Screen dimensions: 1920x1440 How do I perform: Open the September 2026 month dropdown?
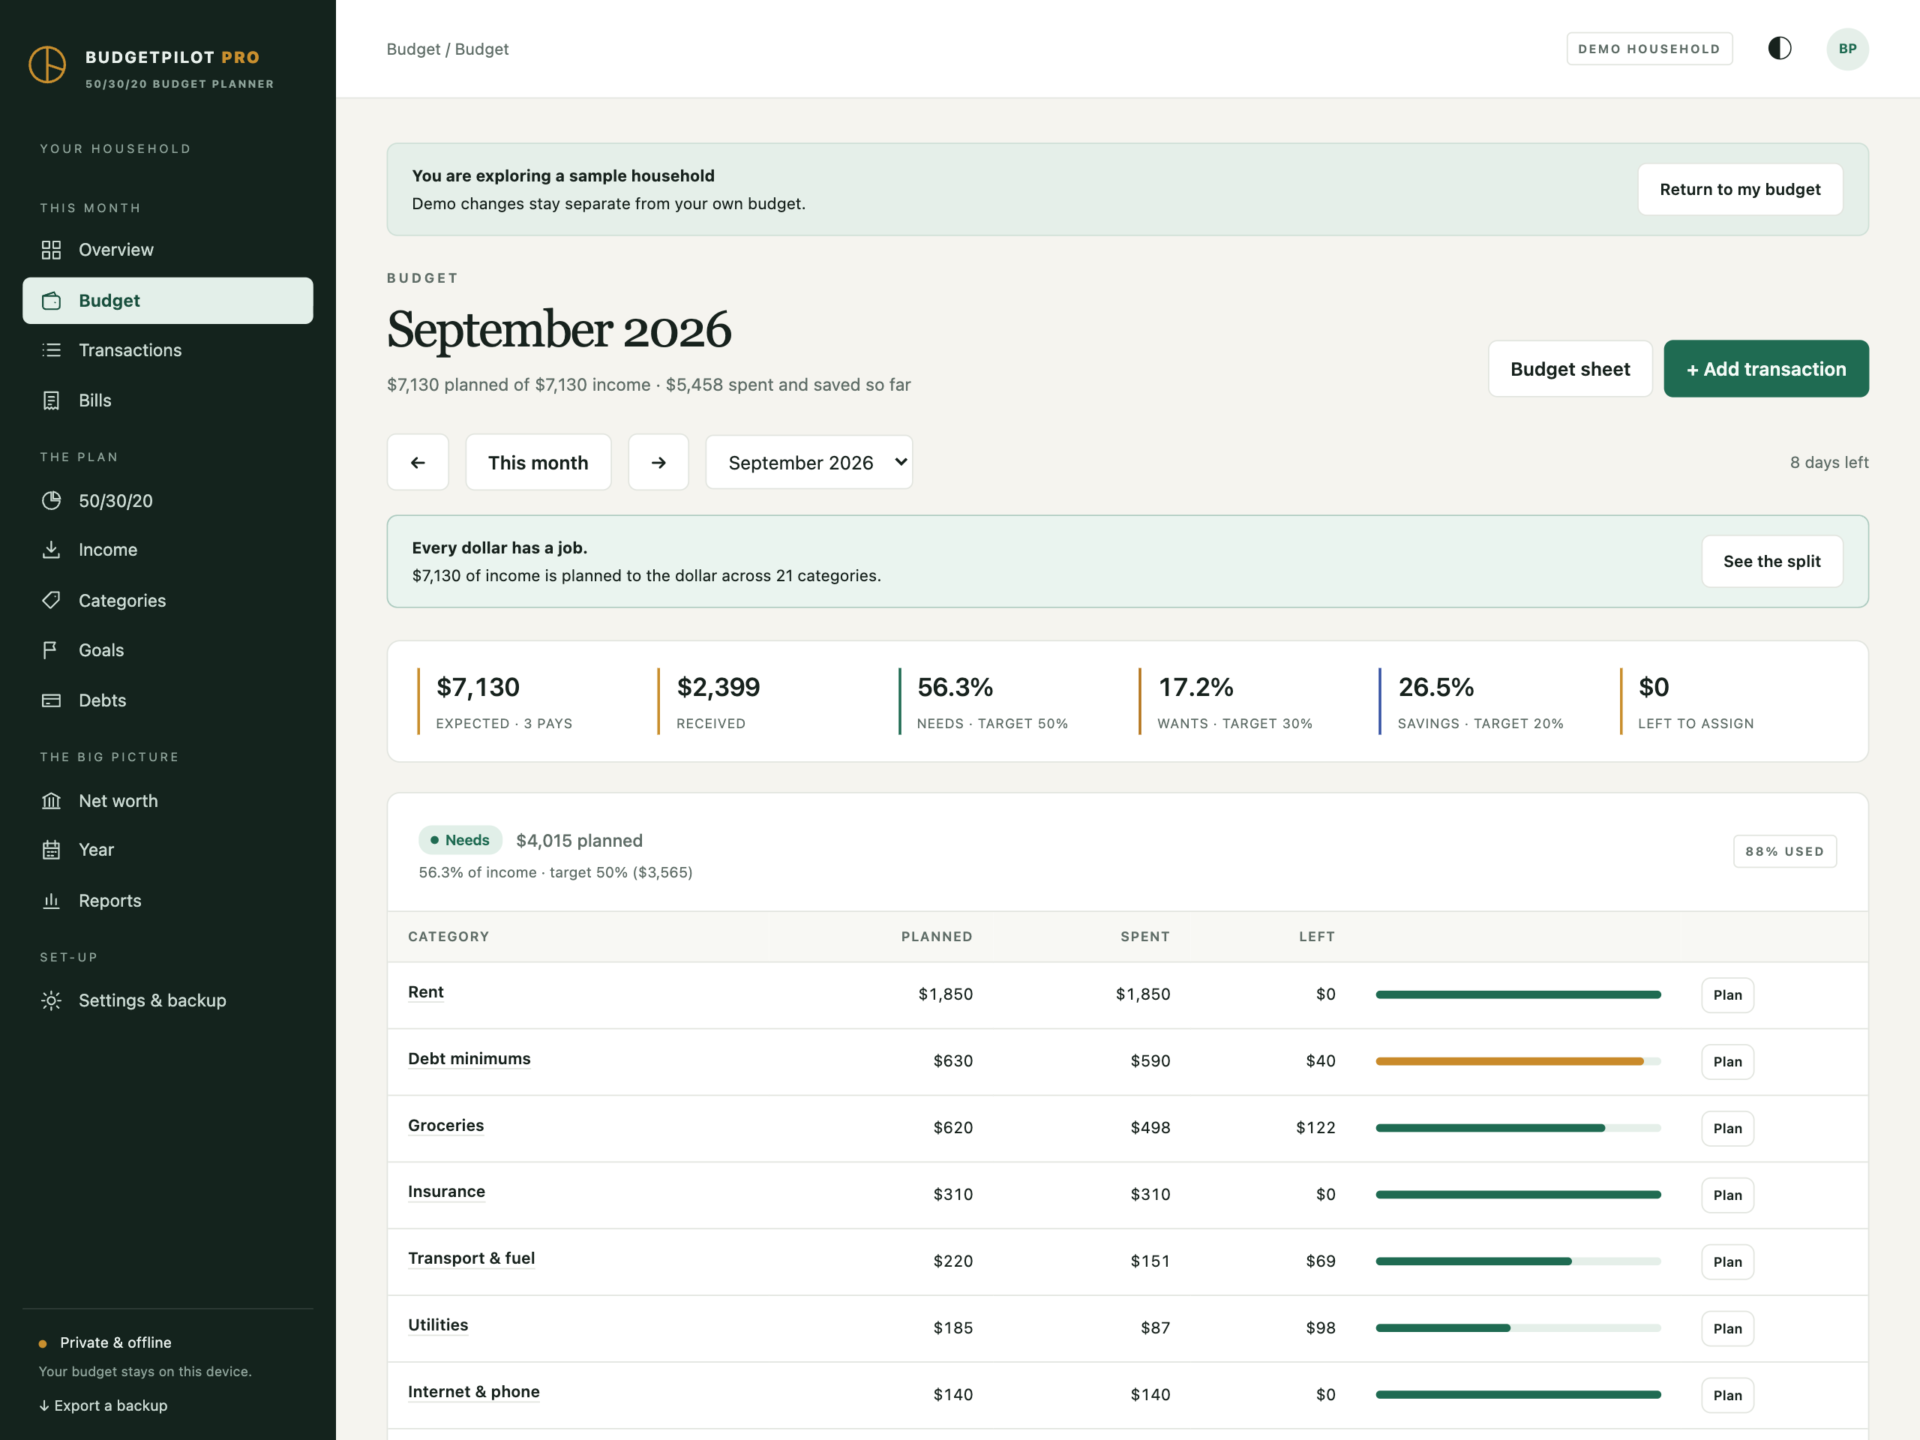click(x=809, y=462)
